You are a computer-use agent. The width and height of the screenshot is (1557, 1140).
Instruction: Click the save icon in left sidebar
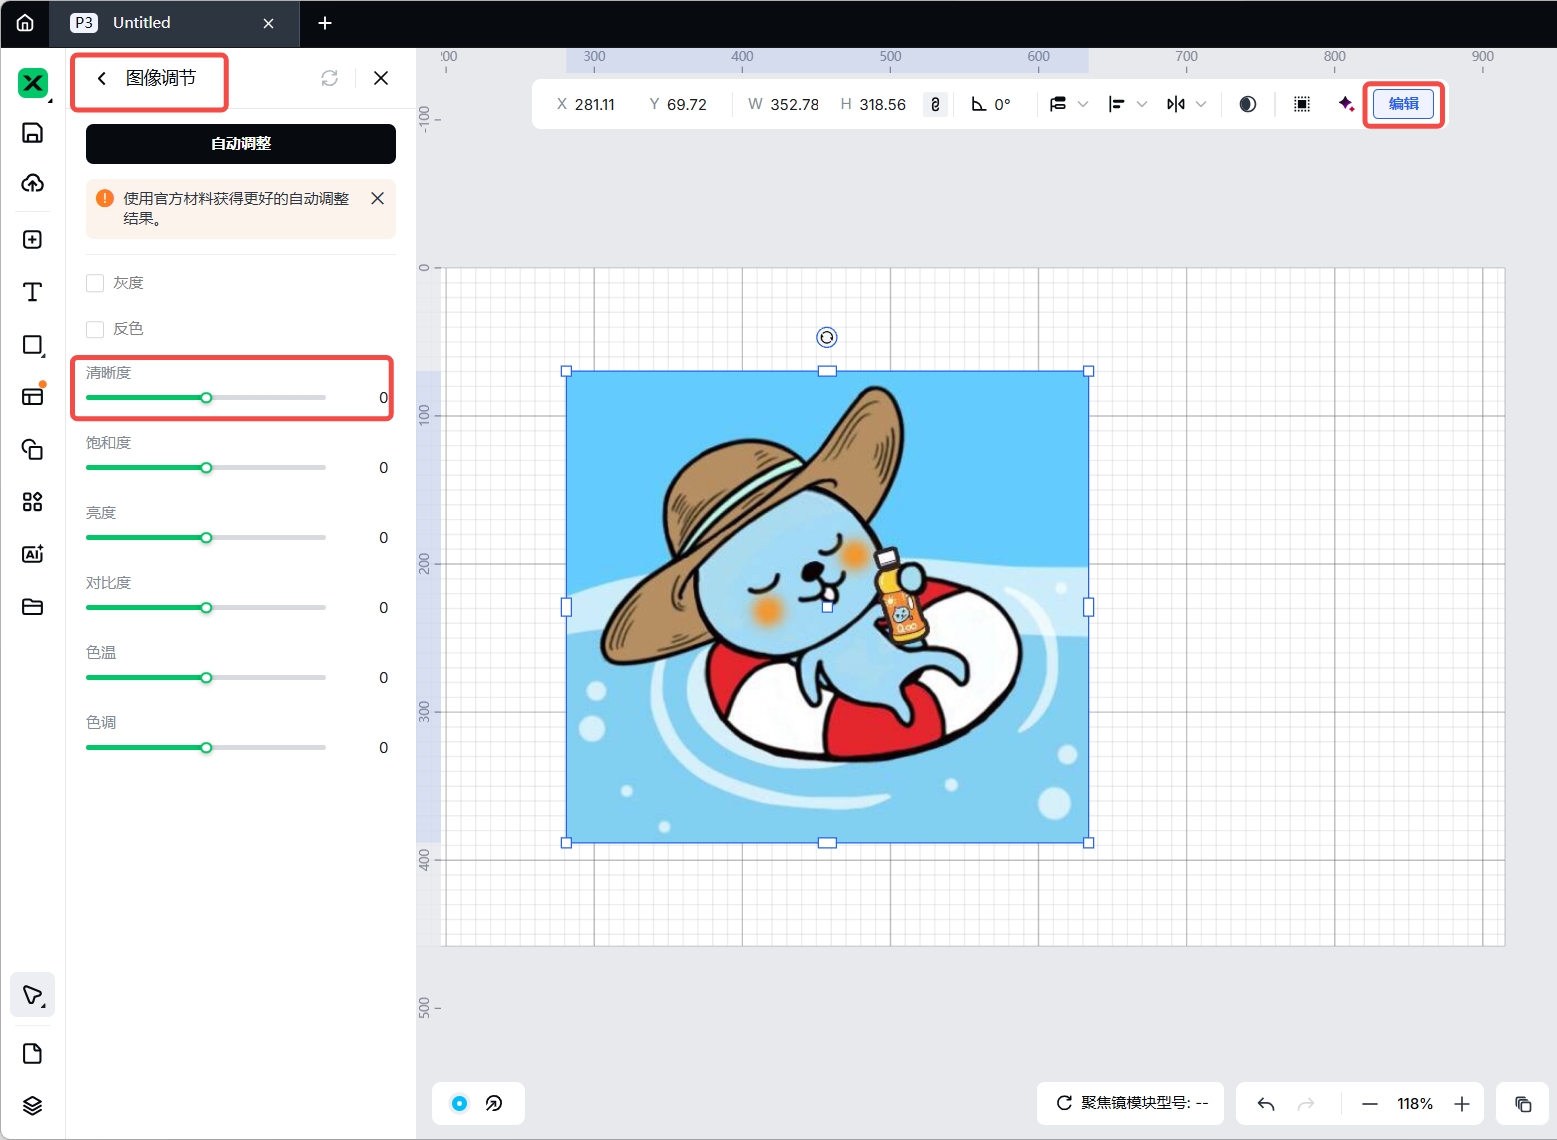pyautogui.click(x=32, y=133)
